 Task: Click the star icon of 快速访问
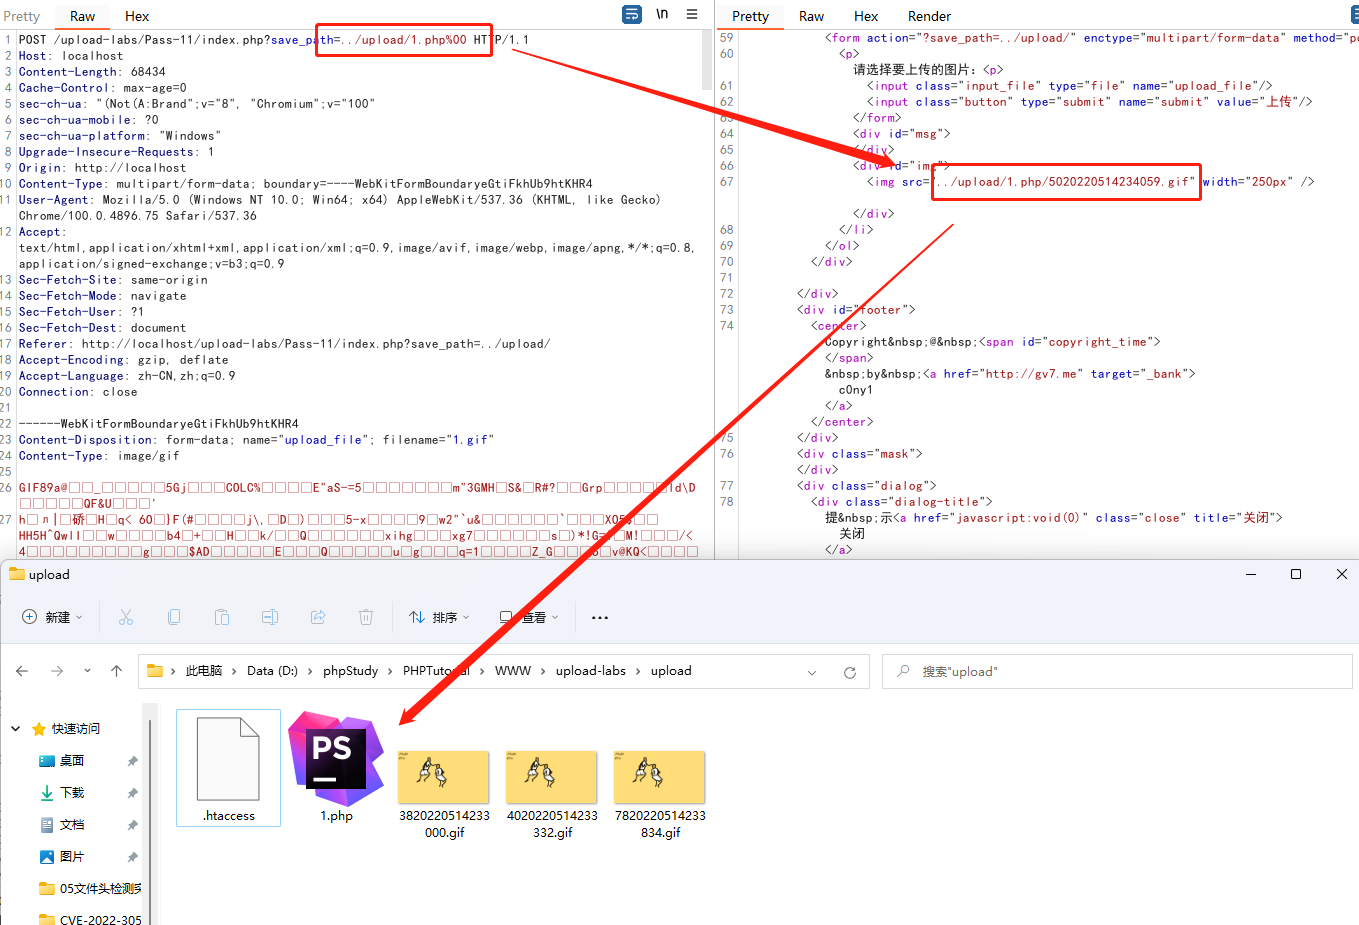(x=39, y=729)
